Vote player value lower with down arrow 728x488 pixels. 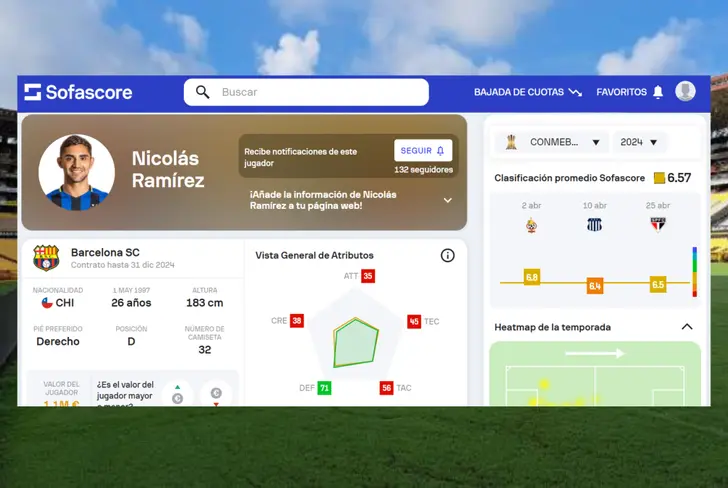pos(216,395)
